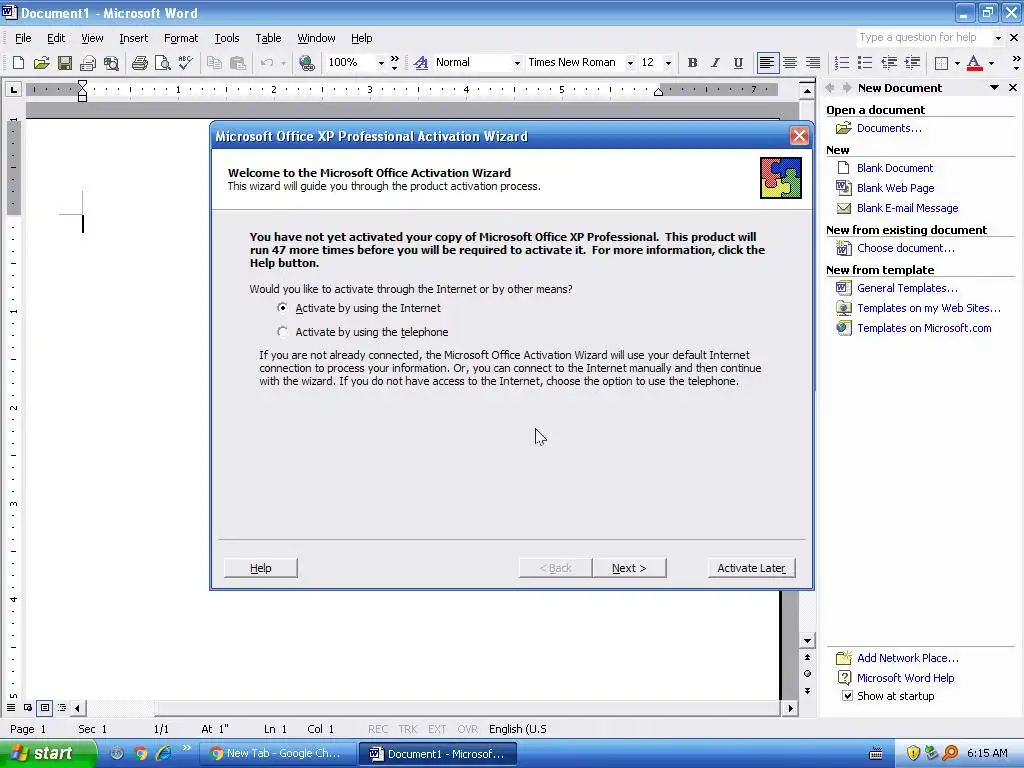The width and height of the screenshot is (1024, 768).
Task: Open the Times New Roman font dropdown
Action: click(x=630, y=63)
